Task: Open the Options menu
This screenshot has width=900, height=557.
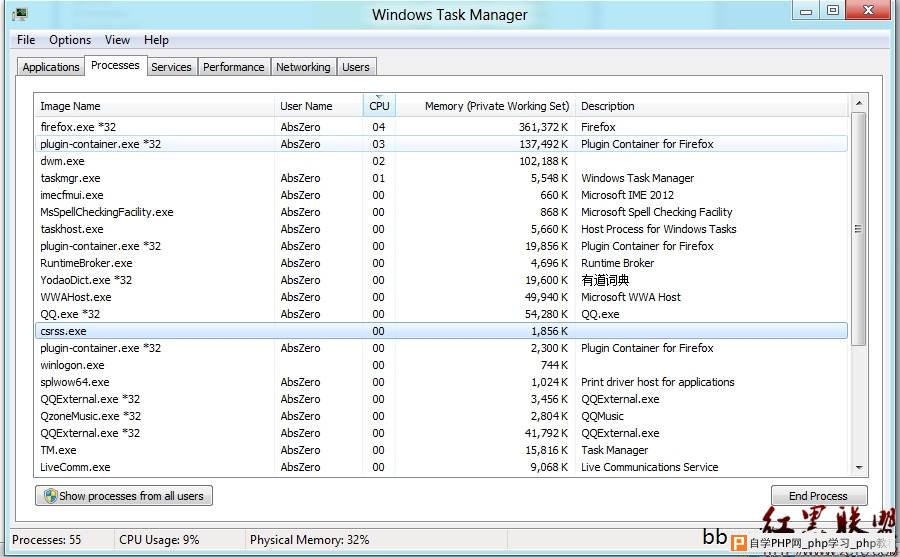Action: tap(70, 40)
